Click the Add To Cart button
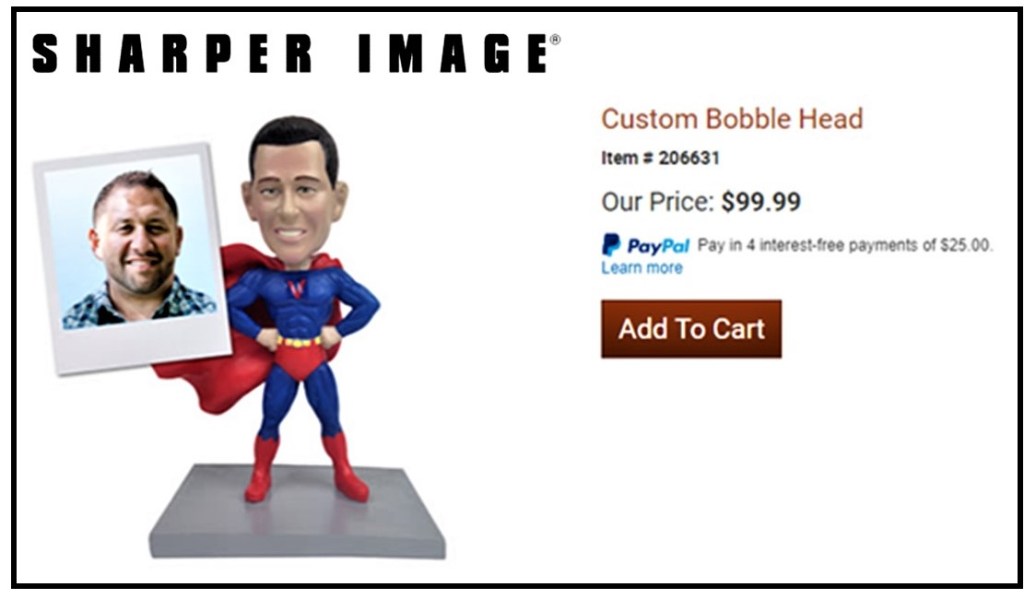This screenshot has width=1024, height=599. pos(691,329)
